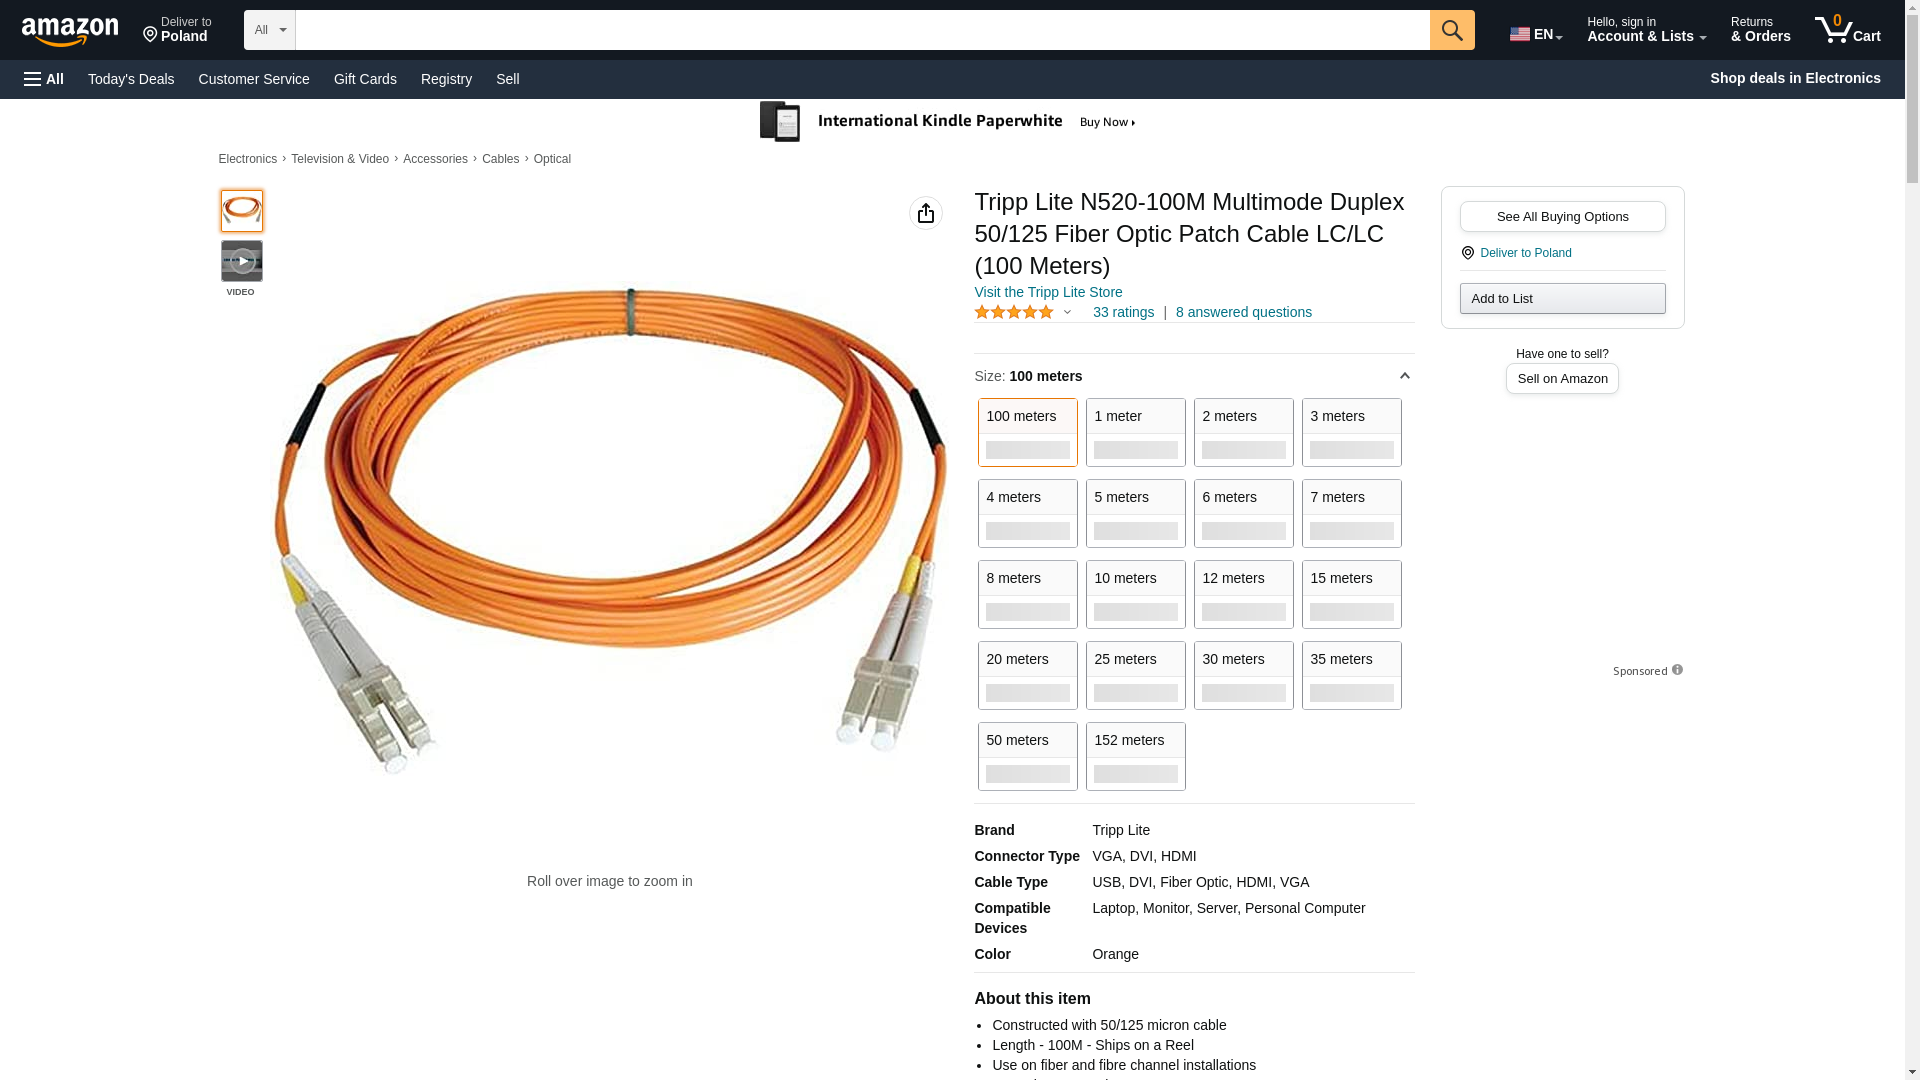Open the All hamburger menu
The height and width of the screenshot is (1080, 1920).
coord(44,79)
